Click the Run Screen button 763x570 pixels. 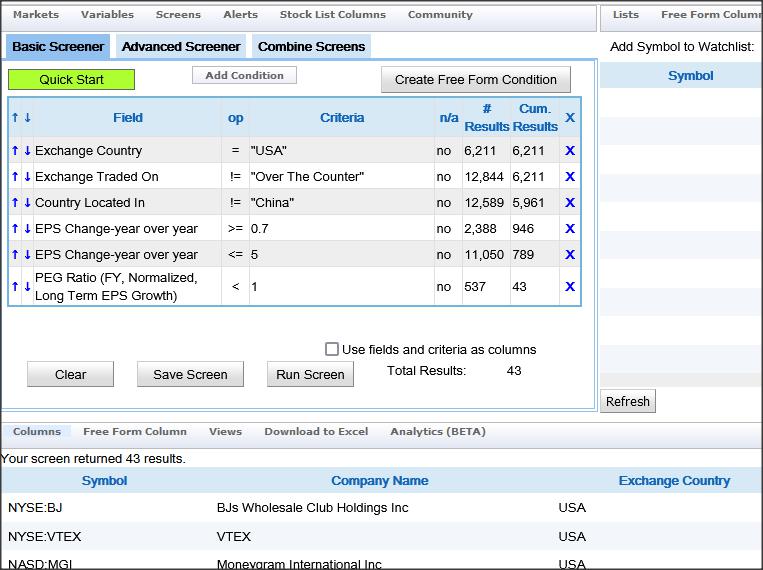(310, 374)
